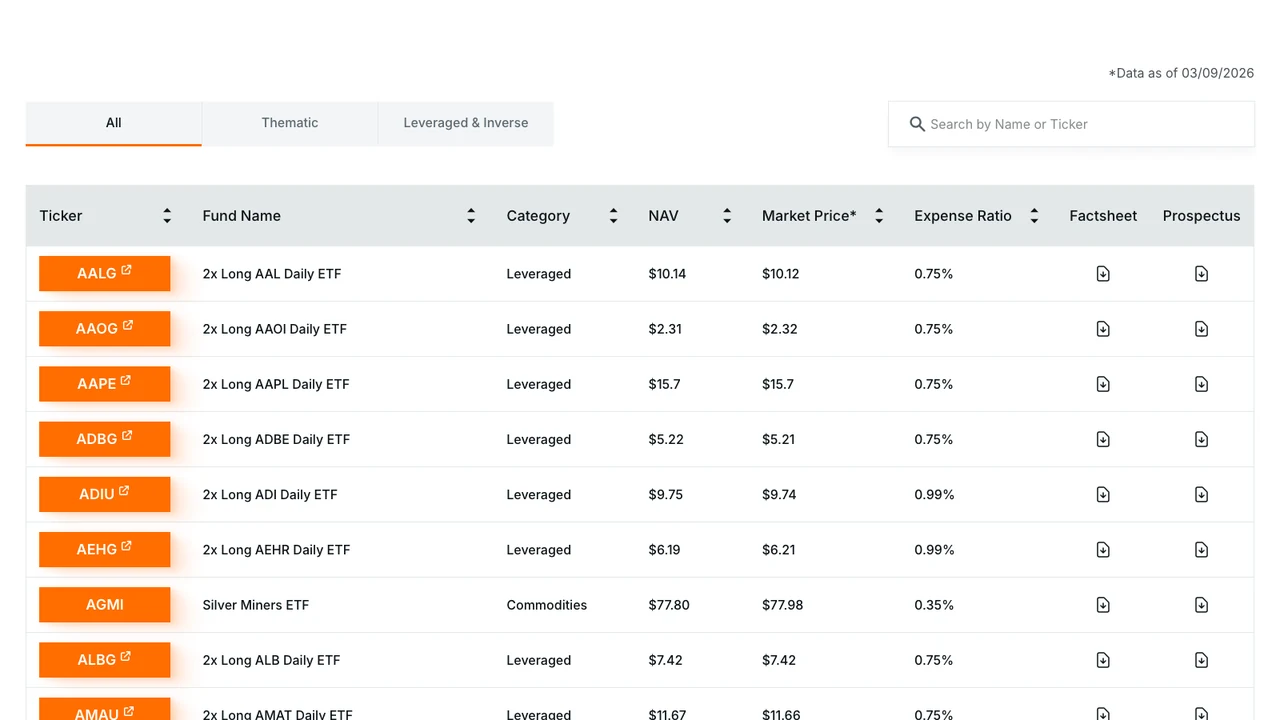Download the AALG factsheet
The image size is (1280, 720).
[x=1103, y=274]
